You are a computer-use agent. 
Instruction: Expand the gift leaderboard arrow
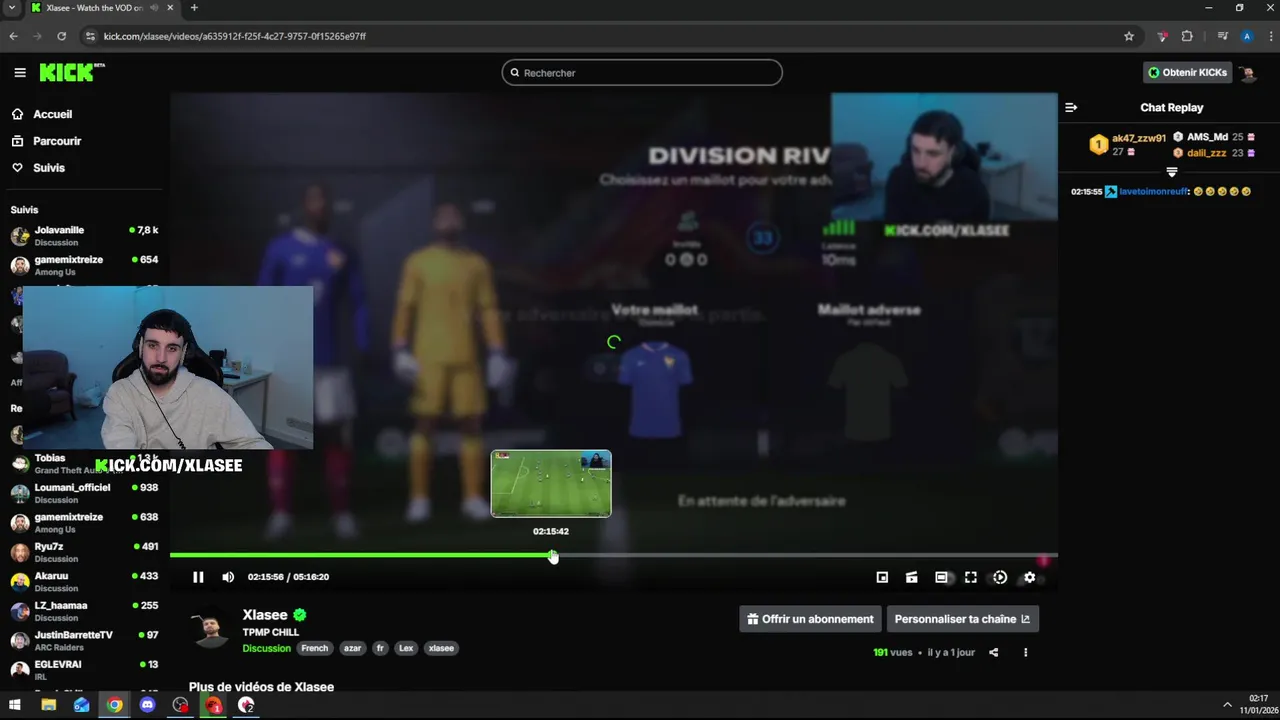[1172, 172]
